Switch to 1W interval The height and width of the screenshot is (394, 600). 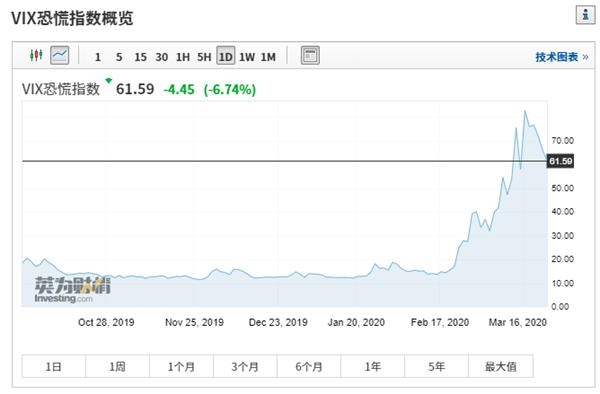[247, 57]
